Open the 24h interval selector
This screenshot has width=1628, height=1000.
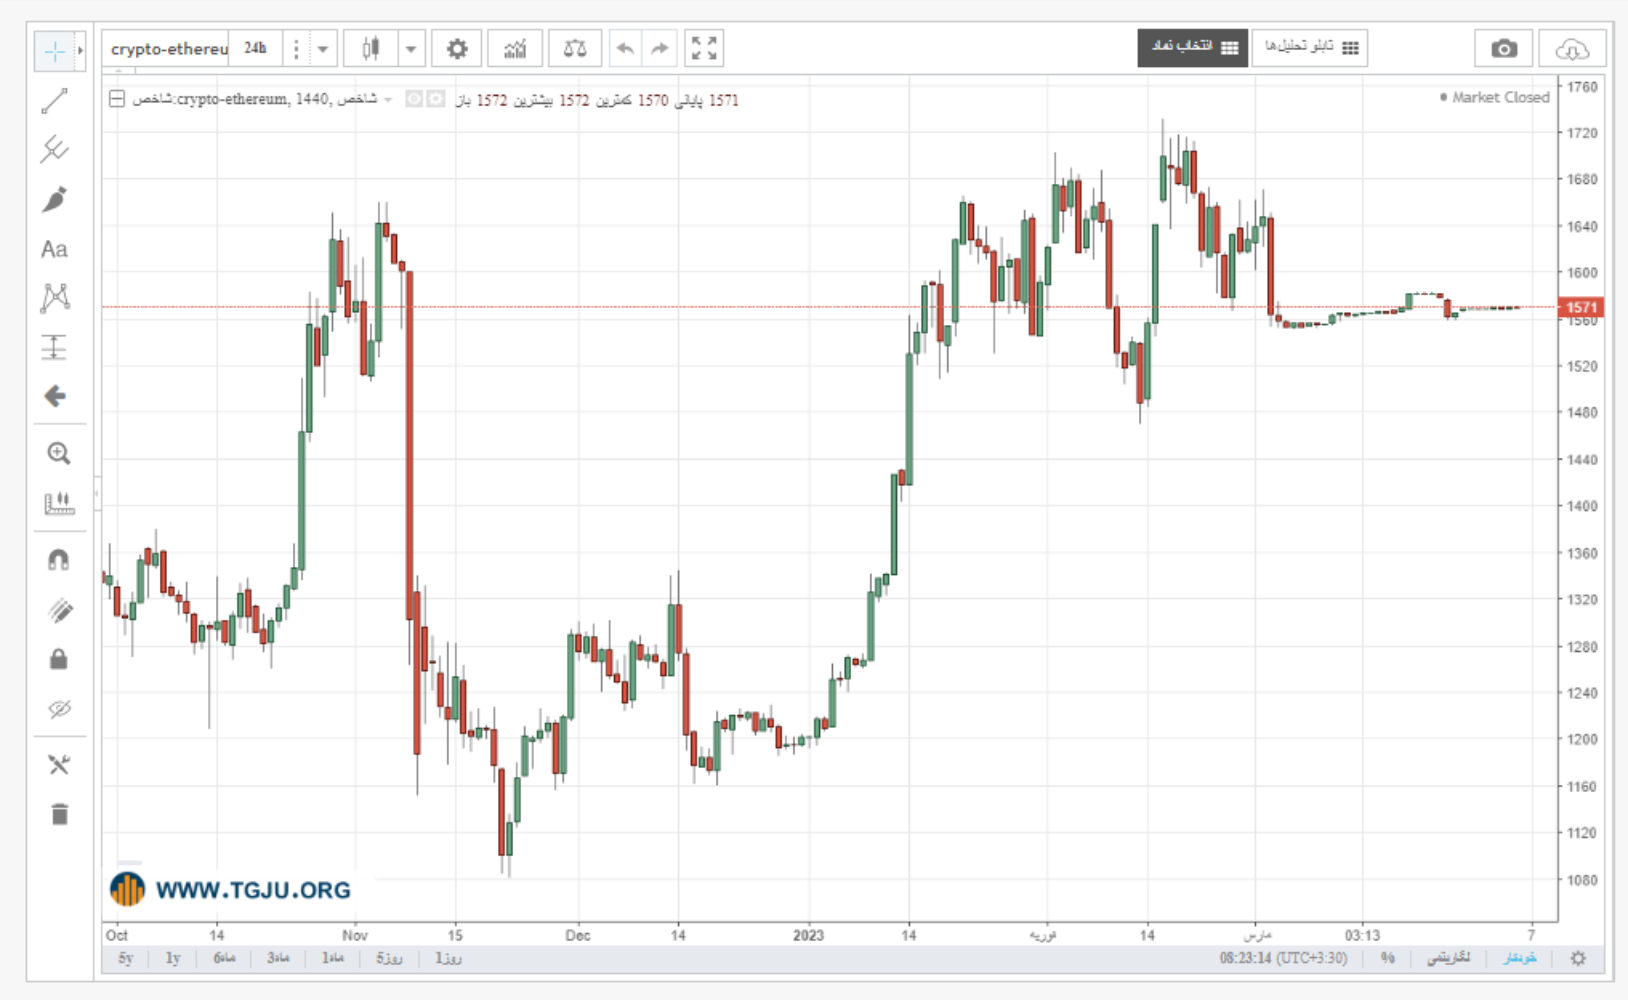pos(255,48)
